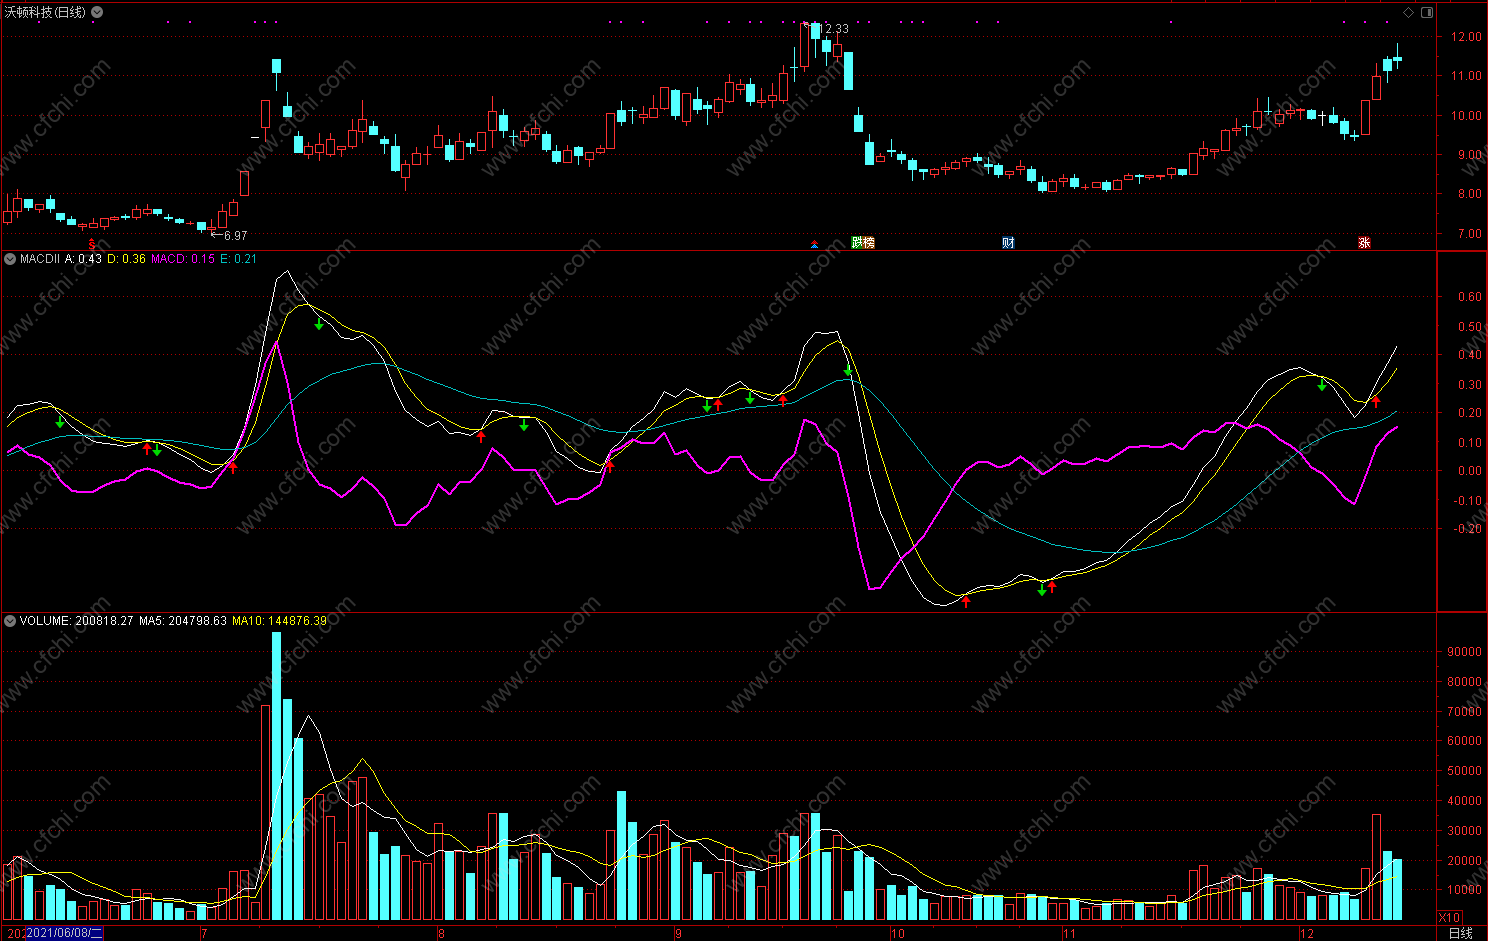Click the 涨 marker near December
Image resolution: width=1488 pixels, height=941 pixels.
[x=1364, y=243]
